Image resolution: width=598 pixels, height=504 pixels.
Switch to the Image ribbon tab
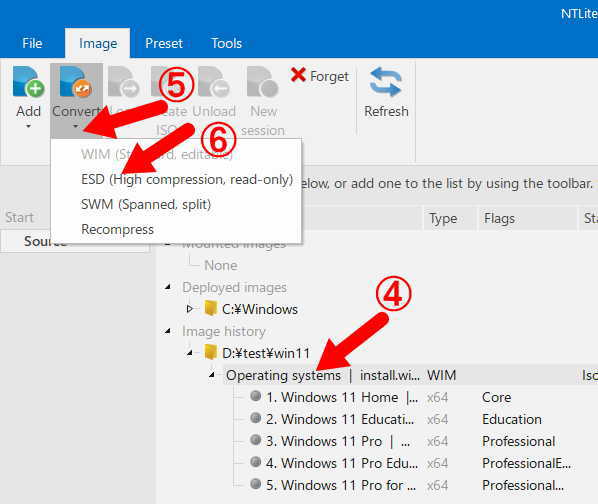pyautogui.click(x=98, y=43)
